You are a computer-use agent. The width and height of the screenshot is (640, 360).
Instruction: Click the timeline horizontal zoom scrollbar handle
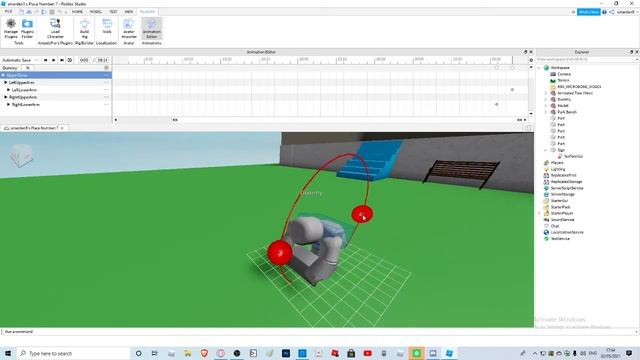point(175,120)
